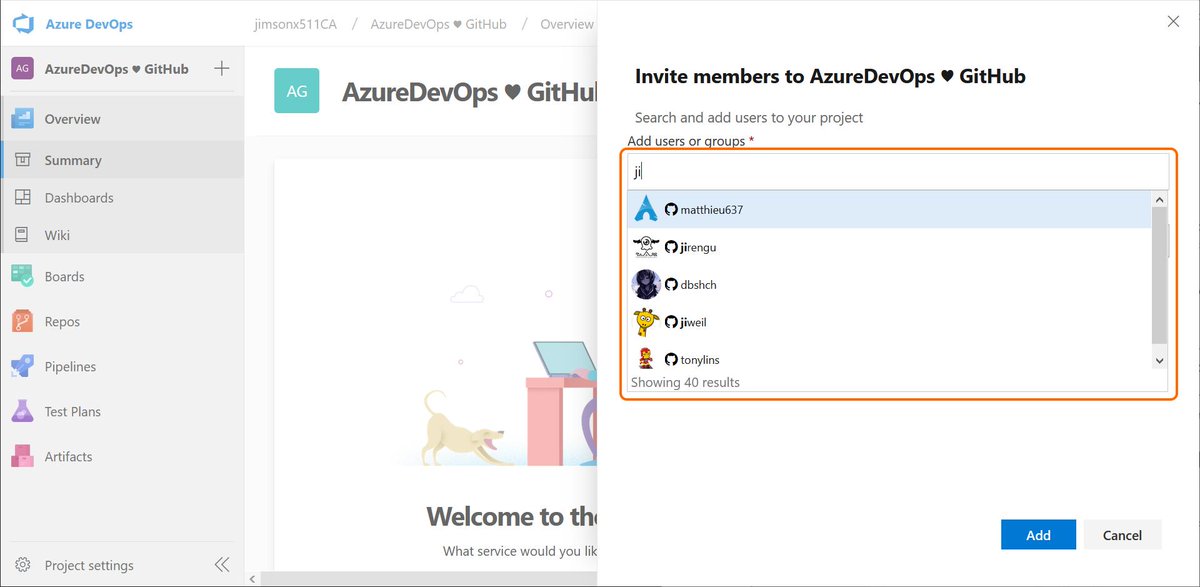The image size is (1200, 587).
Task: Choose the jirengu username result
Action: [x=698, y=247]
